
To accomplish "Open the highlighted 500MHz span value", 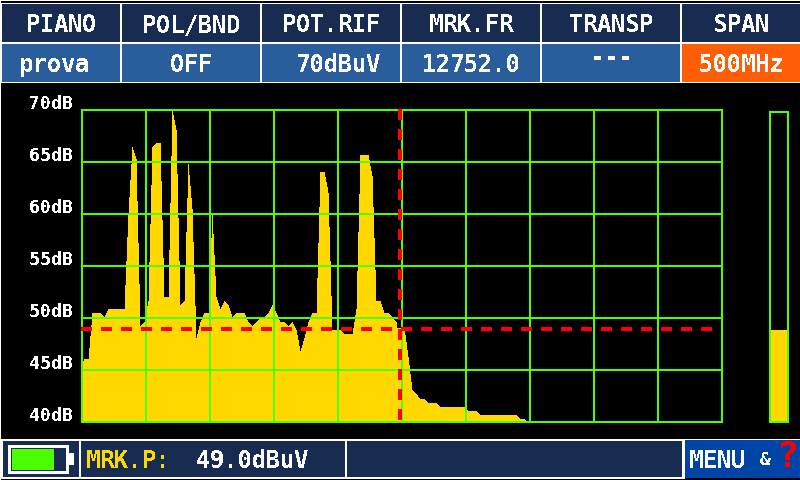I will 741,63.
